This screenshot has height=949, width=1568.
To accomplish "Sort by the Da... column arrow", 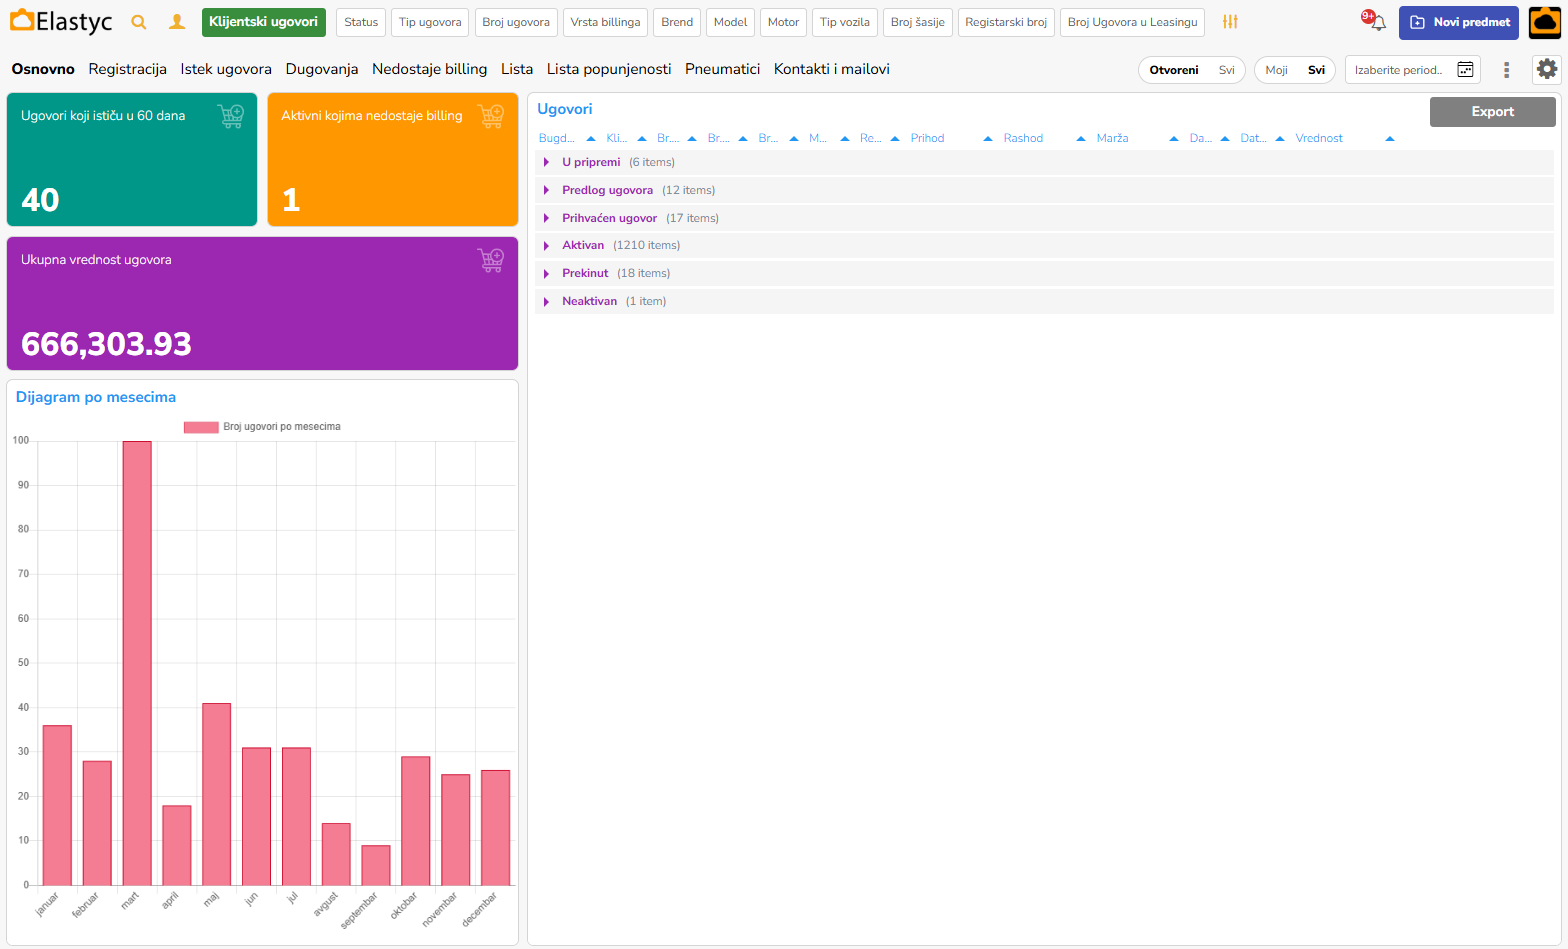I will (1225, 139).
